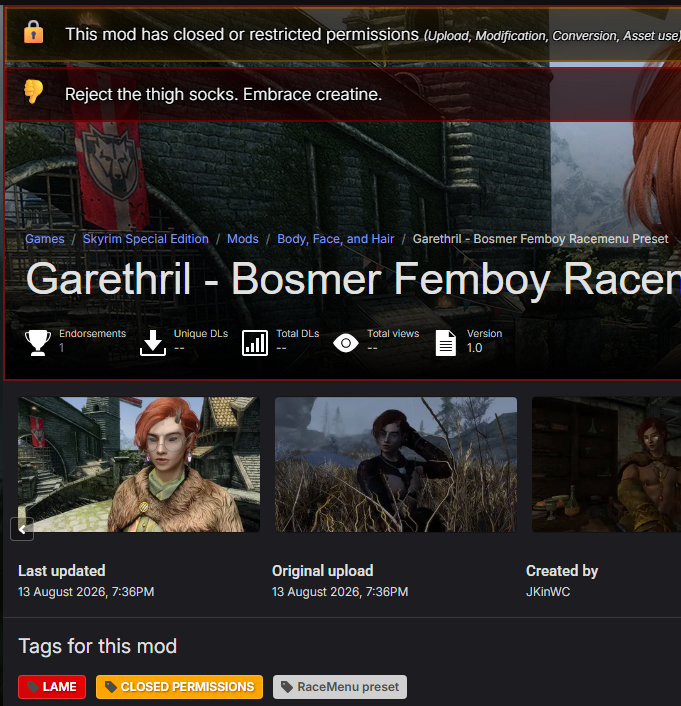Open thumbnail of character in tall grass
This screenshot has width=681, height=706.
click(x=396, y=464)
